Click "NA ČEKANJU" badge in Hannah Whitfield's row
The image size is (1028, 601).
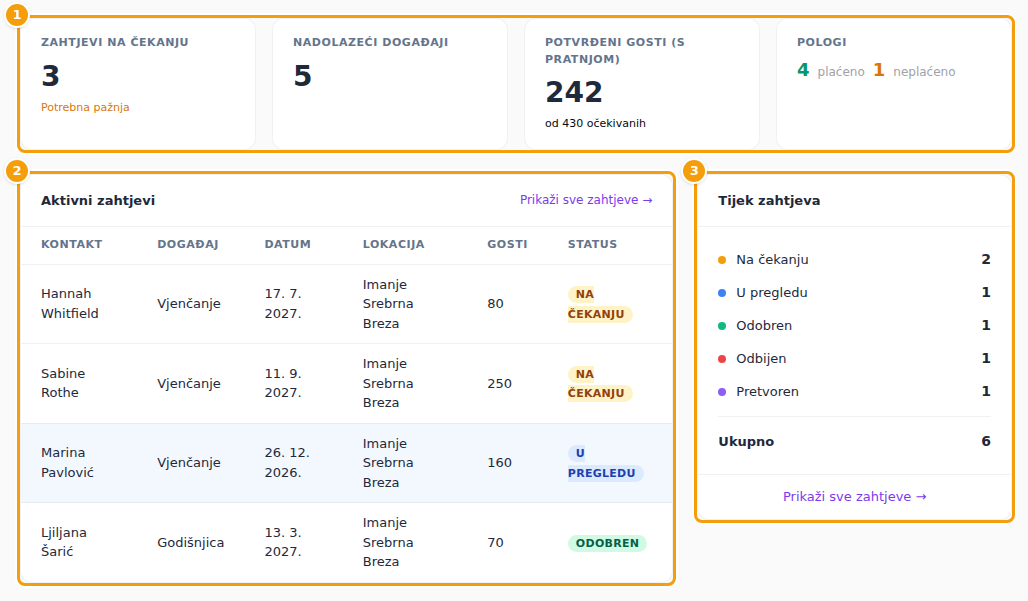[599, 304]
